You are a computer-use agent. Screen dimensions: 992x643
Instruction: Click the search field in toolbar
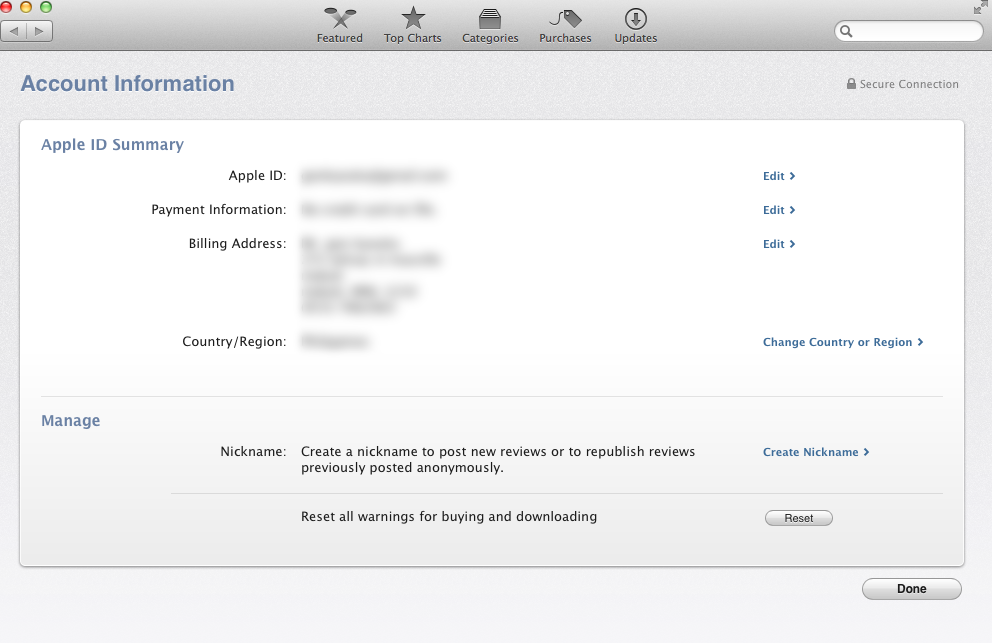coord(908,31)
